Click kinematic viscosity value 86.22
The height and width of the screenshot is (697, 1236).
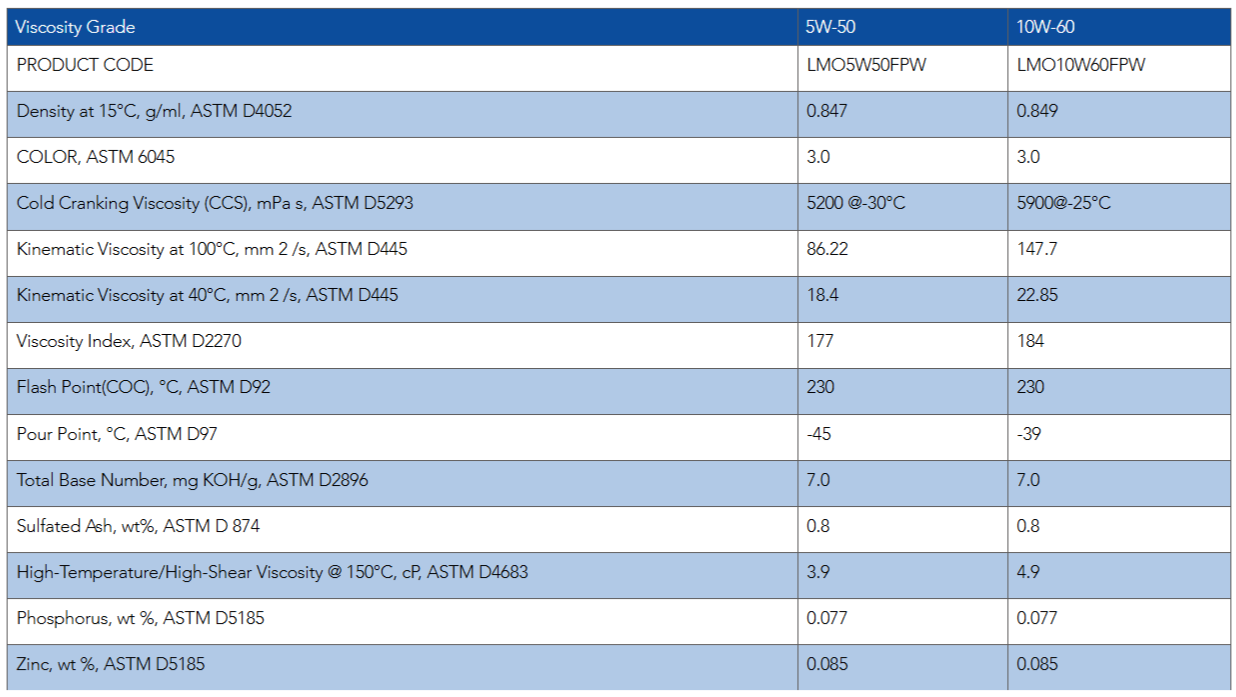coord(827,249)
